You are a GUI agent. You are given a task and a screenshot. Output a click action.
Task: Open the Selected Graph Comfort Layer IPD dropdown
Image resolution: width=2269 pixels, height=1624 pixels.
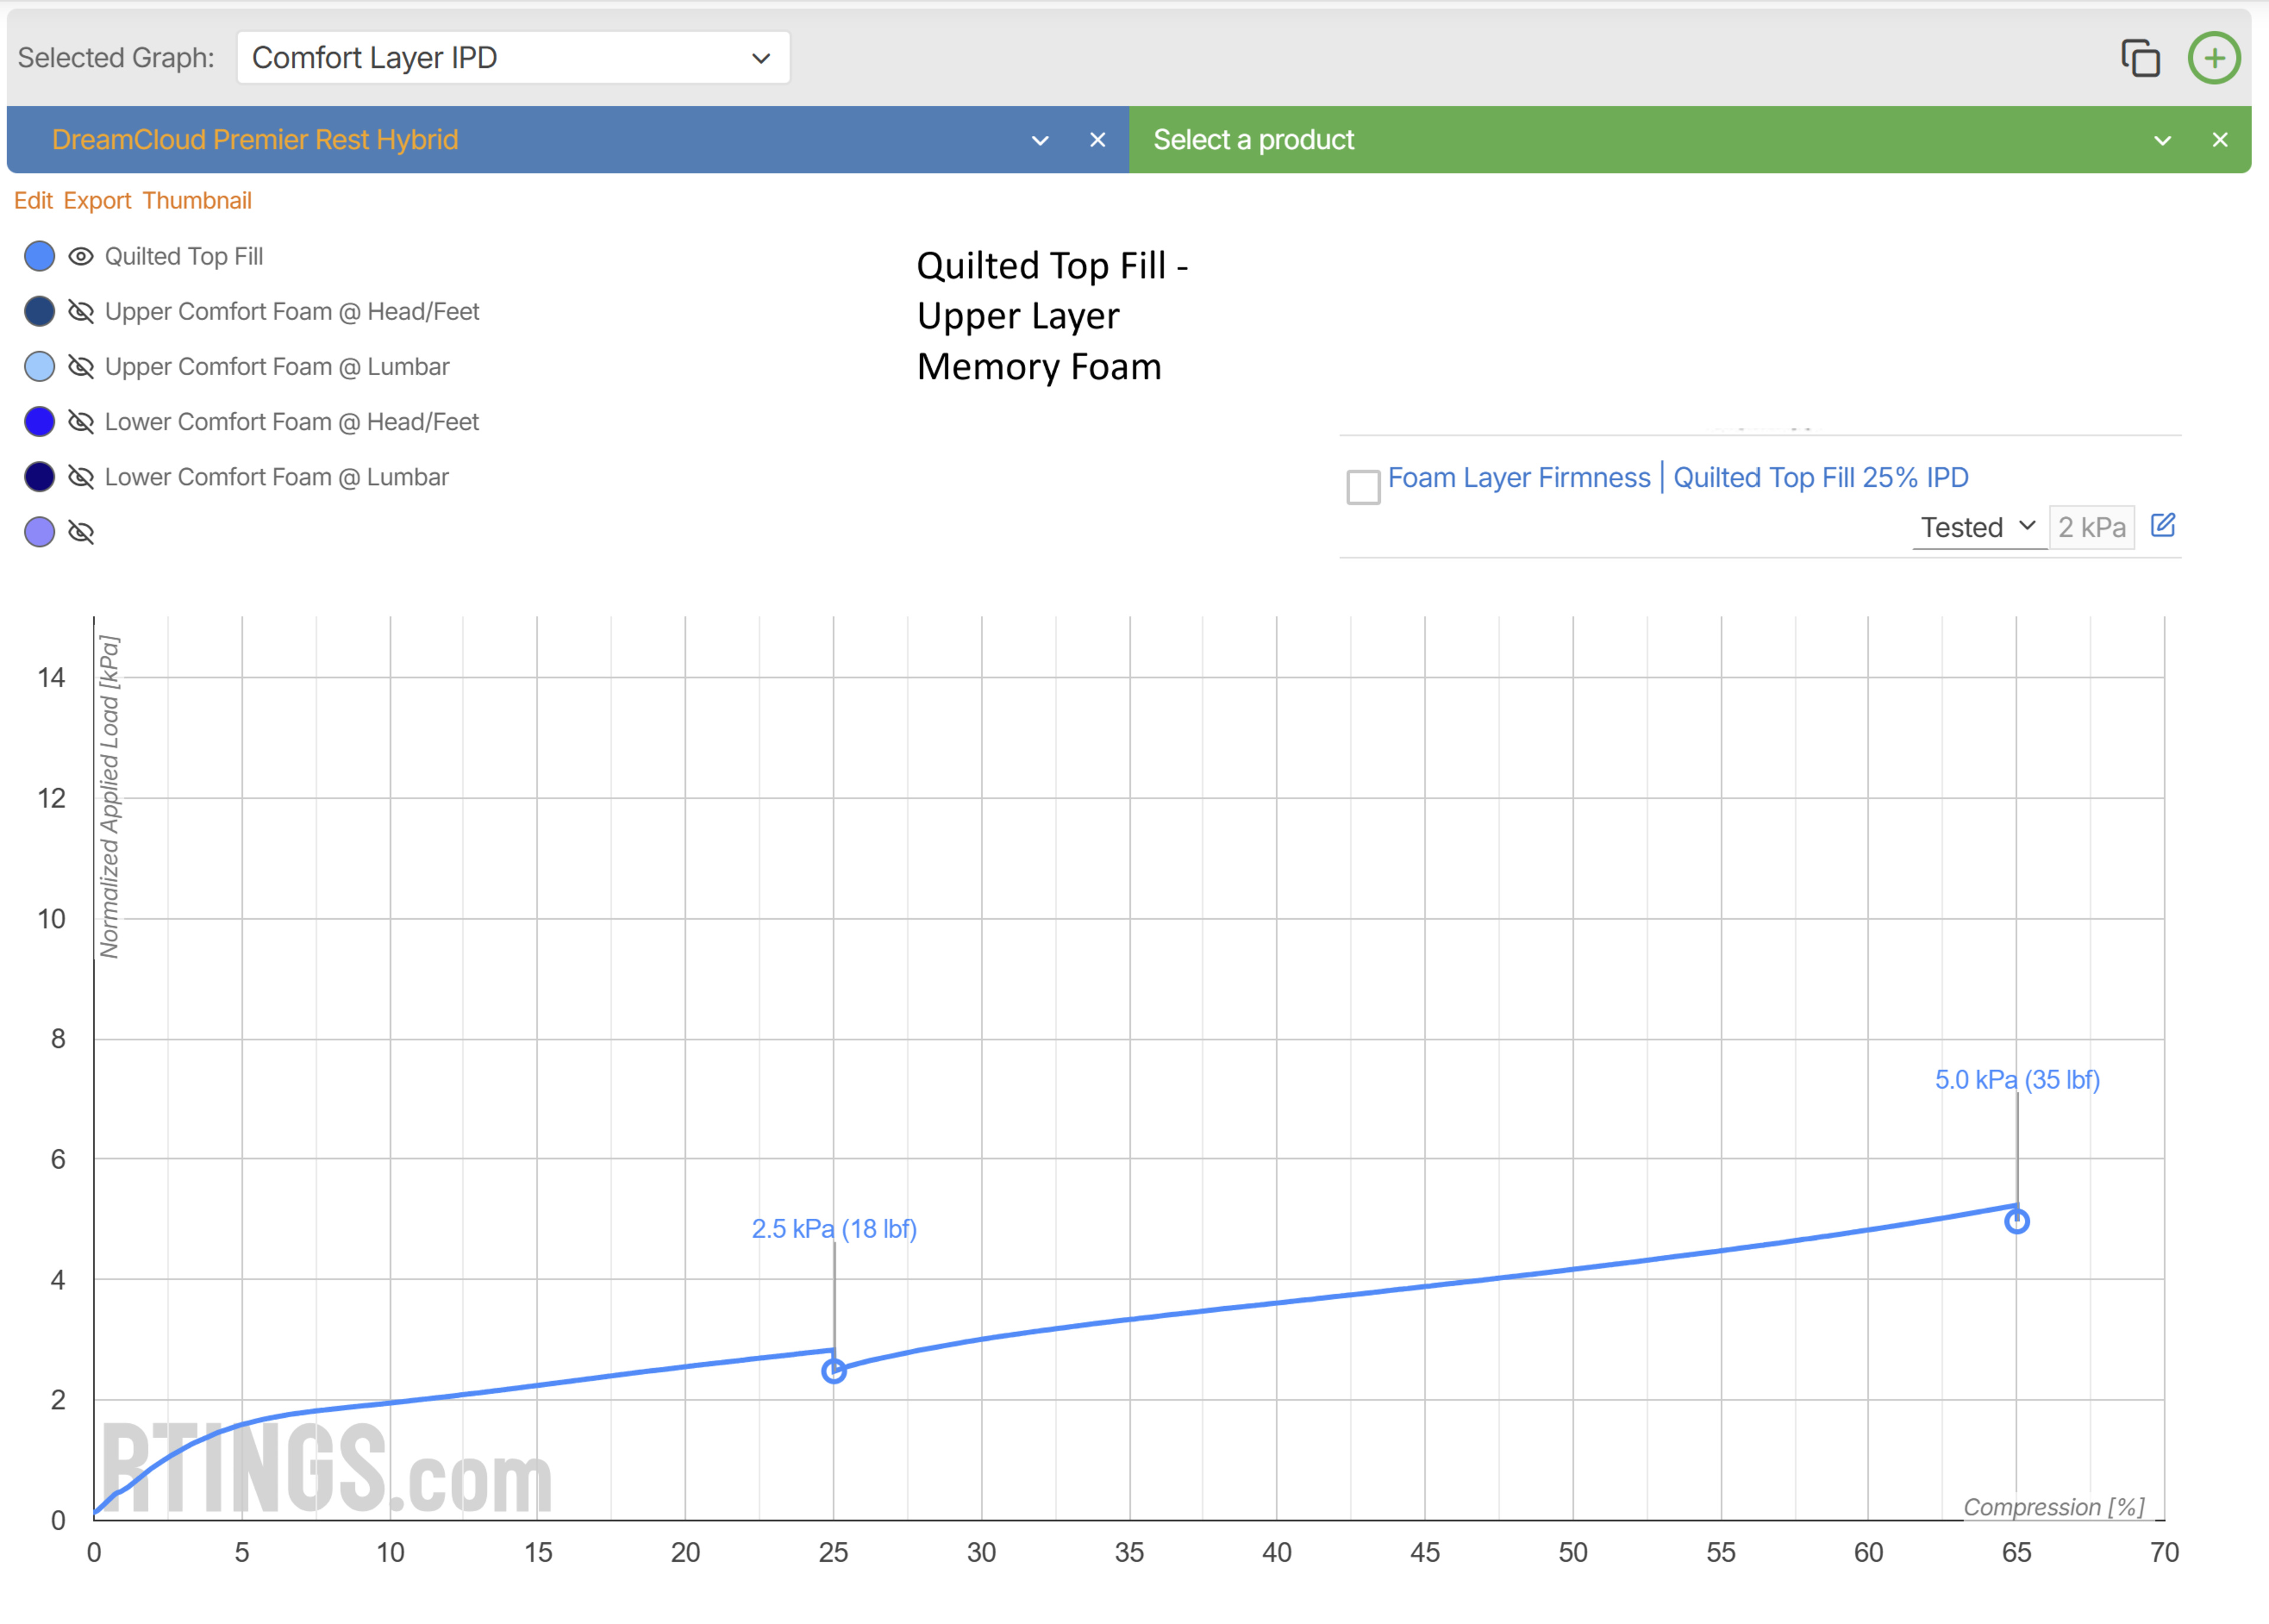click(x=513, y=58)
